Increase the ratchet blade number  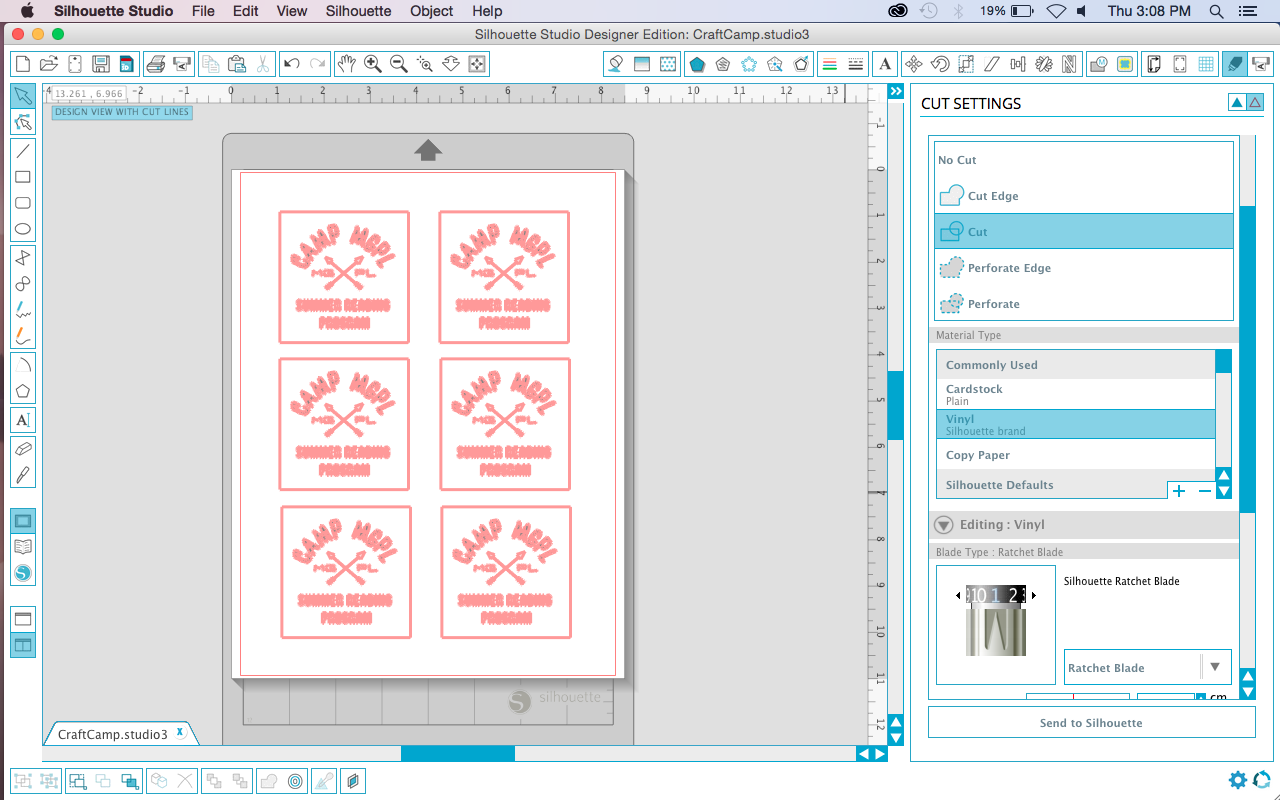pyautogui.click(x=1034, y=595)
